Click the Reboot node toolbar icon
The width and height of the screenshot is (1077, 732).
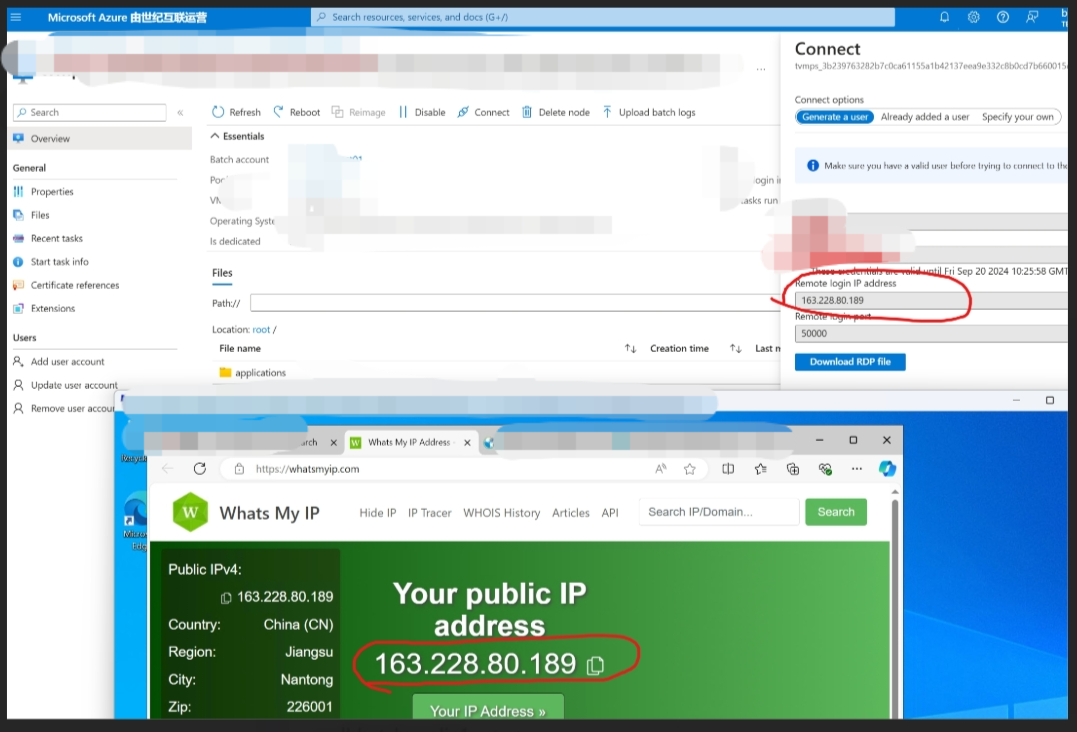(x=279, y=112)
